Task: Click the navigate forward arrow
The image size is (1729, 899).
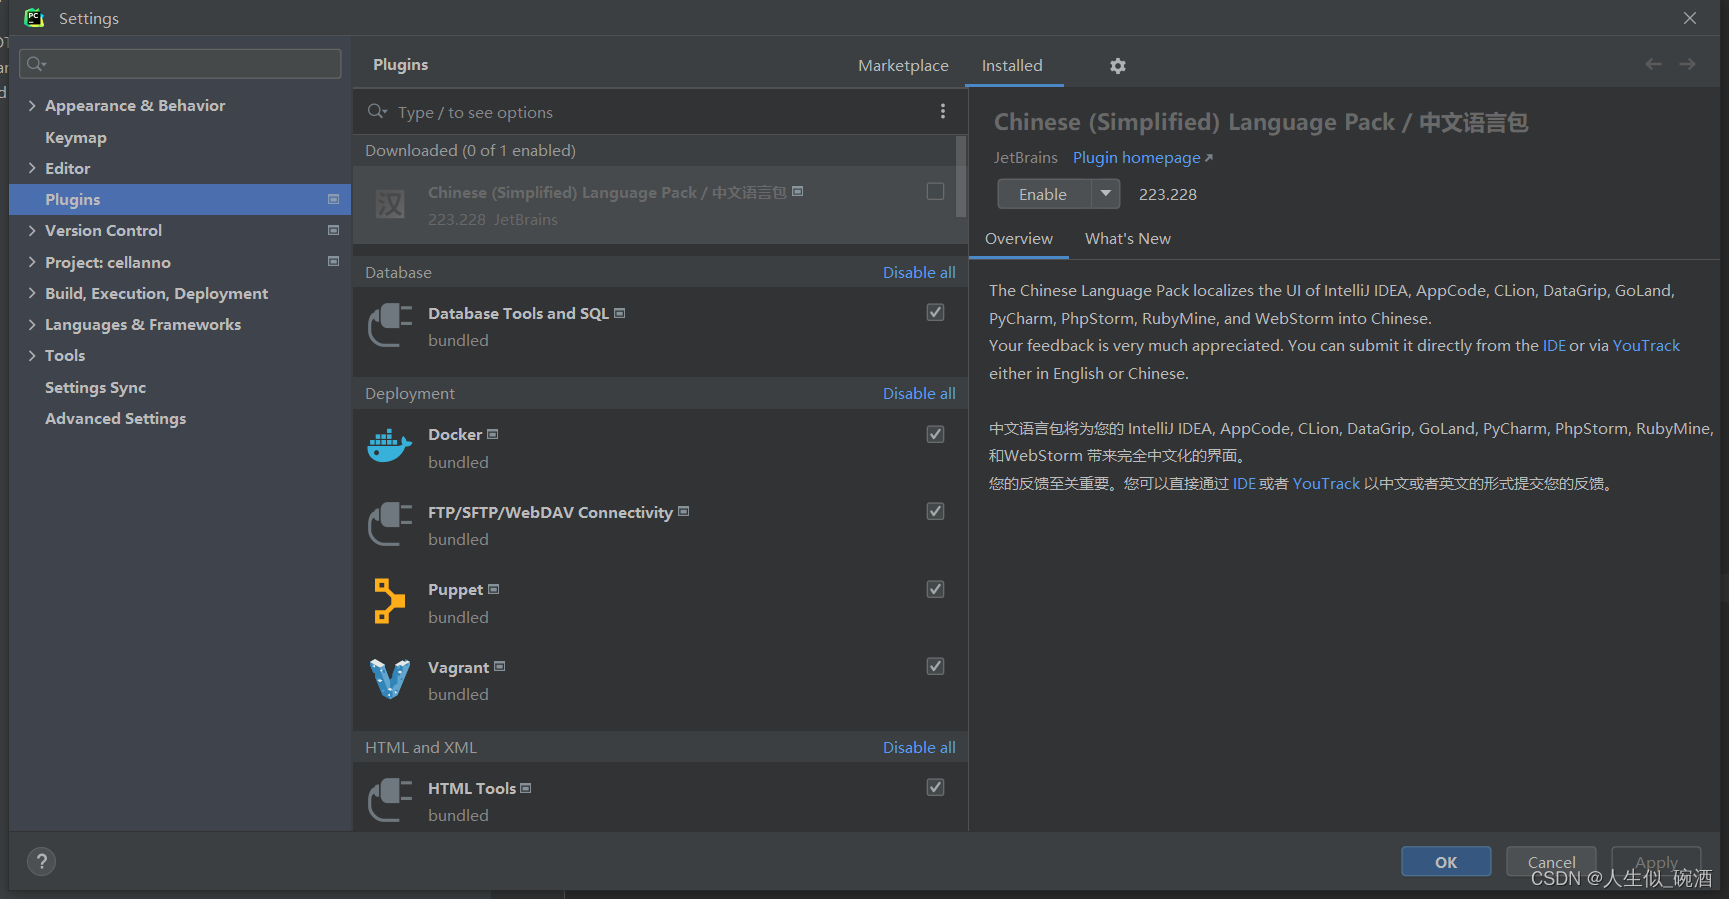Action: [x=1688, y=64]
